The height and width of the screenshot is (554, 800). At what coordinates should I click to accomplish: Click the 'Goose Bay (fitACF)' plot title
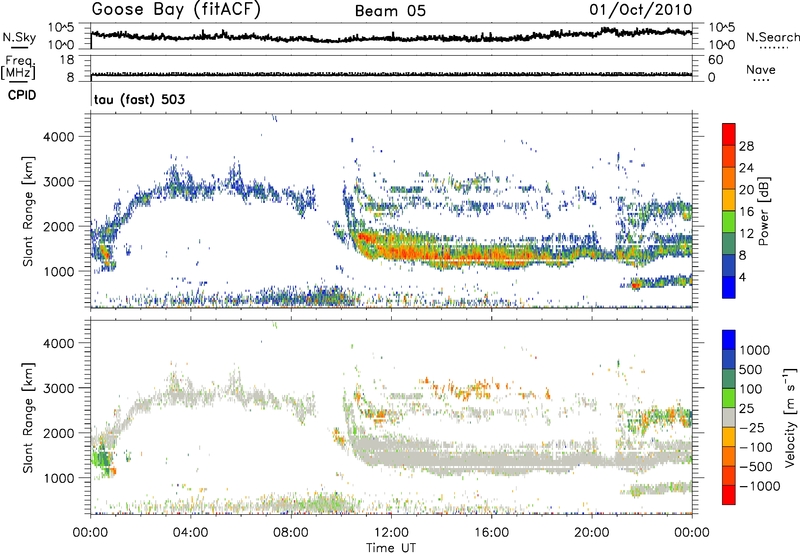click(176, 10)
